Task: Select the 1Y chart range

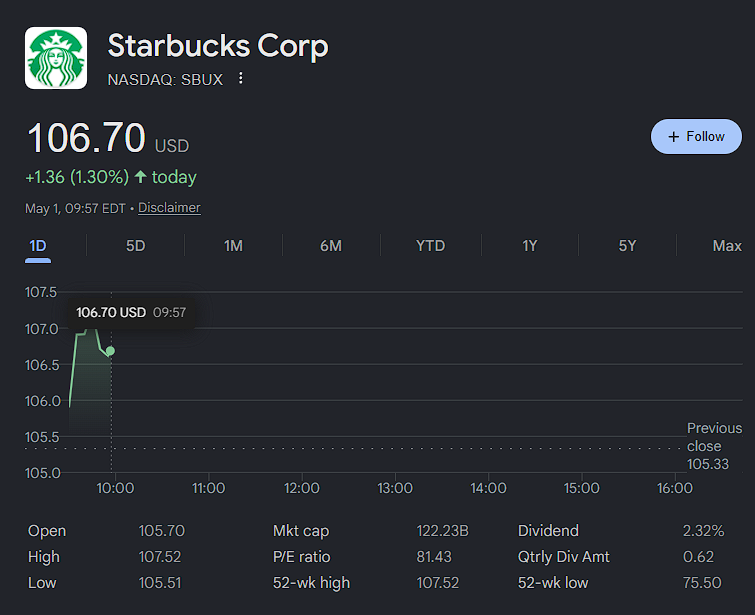Action: [530, 246]
